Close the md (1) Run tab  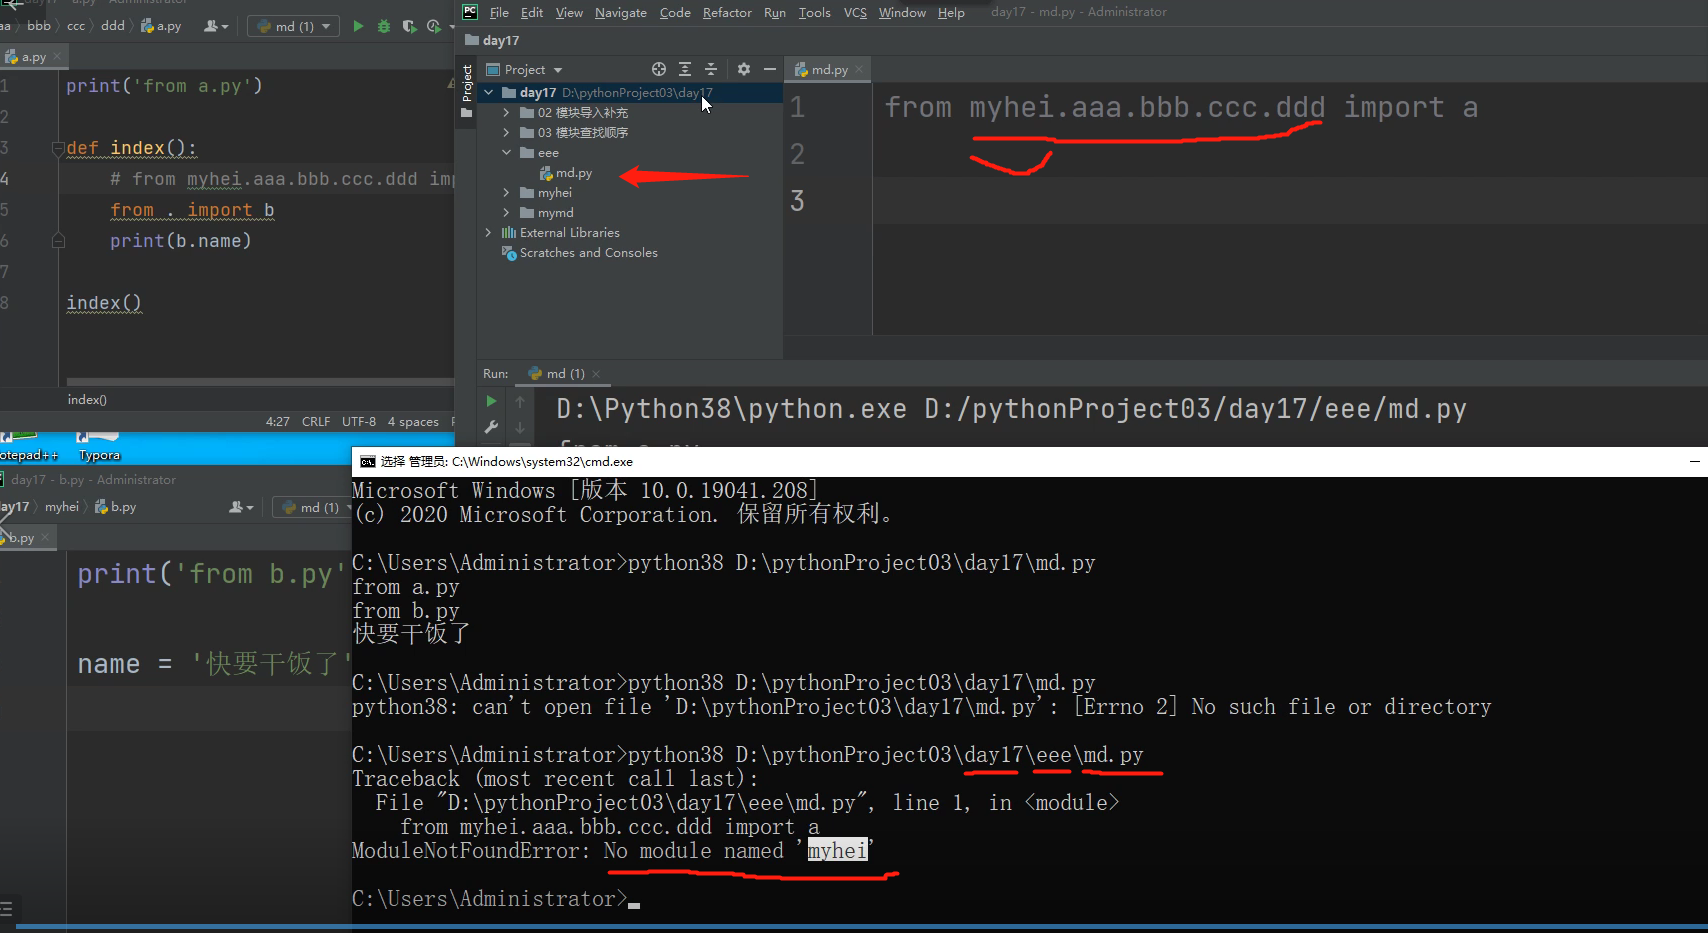596,374
